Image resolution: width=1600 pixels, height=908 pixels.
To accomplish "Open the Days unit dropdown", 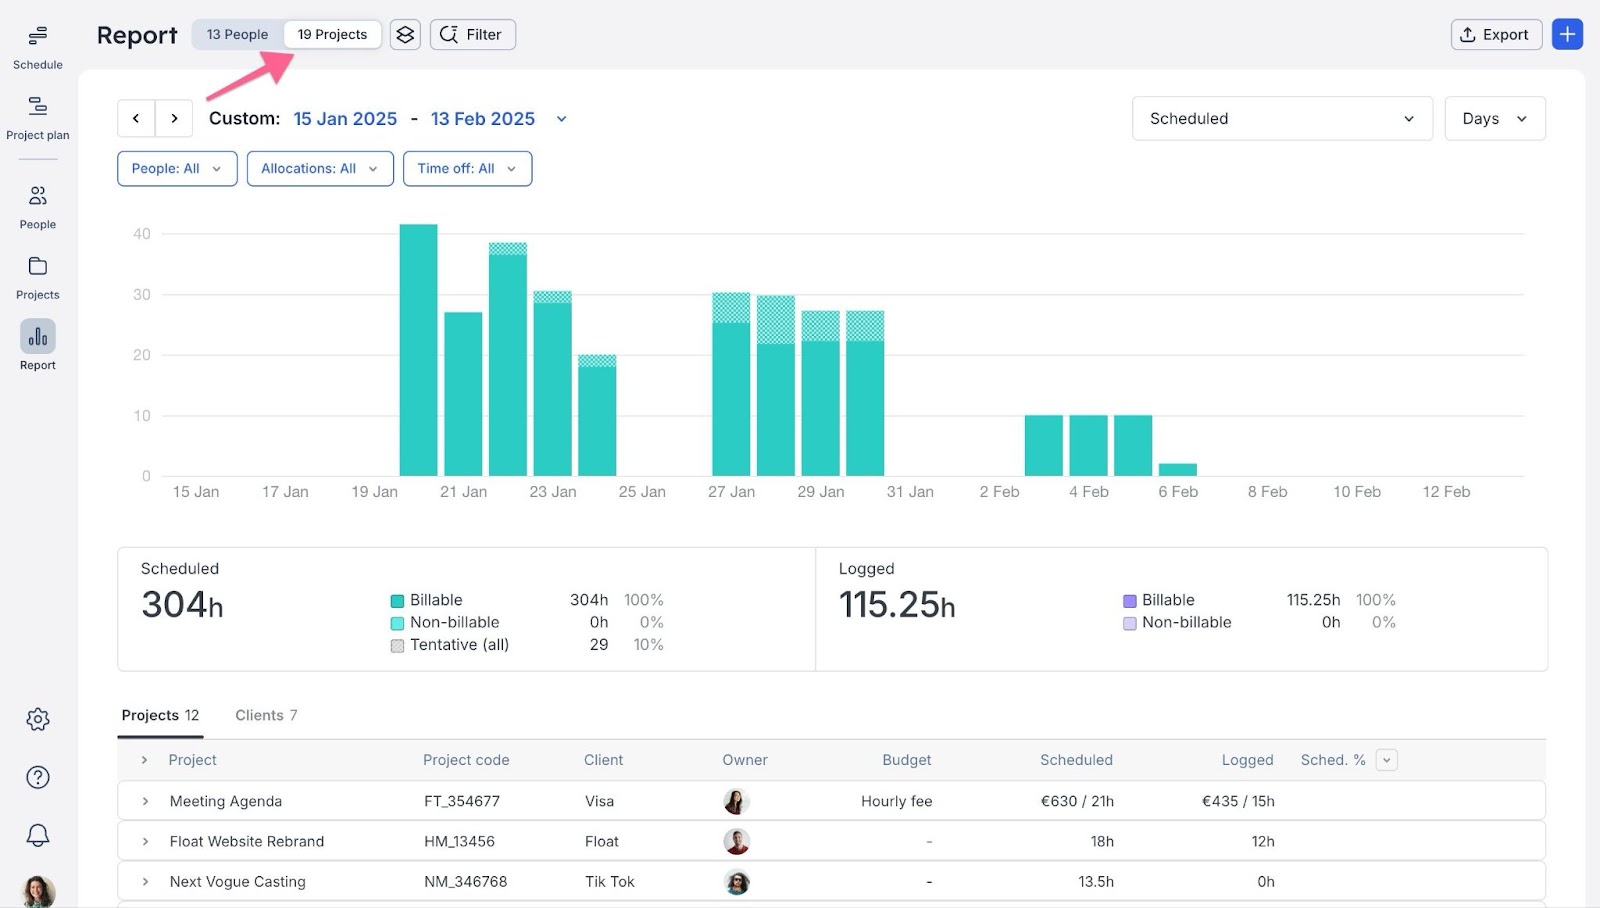I will tap(1494, 119).
